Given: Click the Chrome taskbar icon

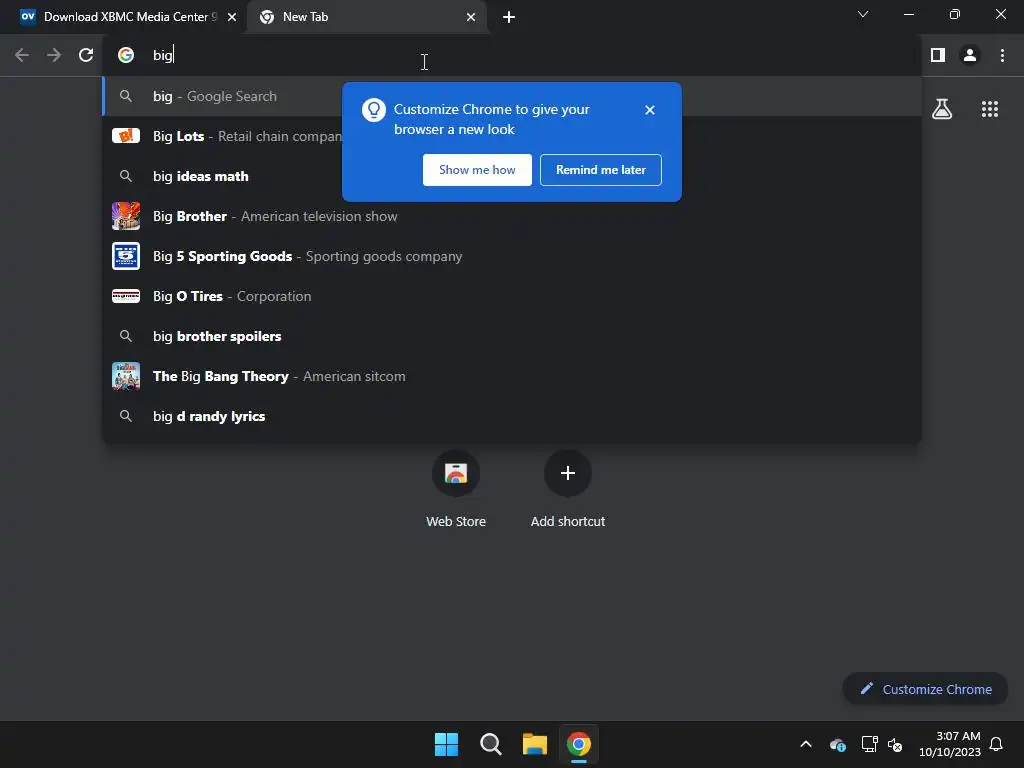Looking at the screenshot, I should click(579, 744).
